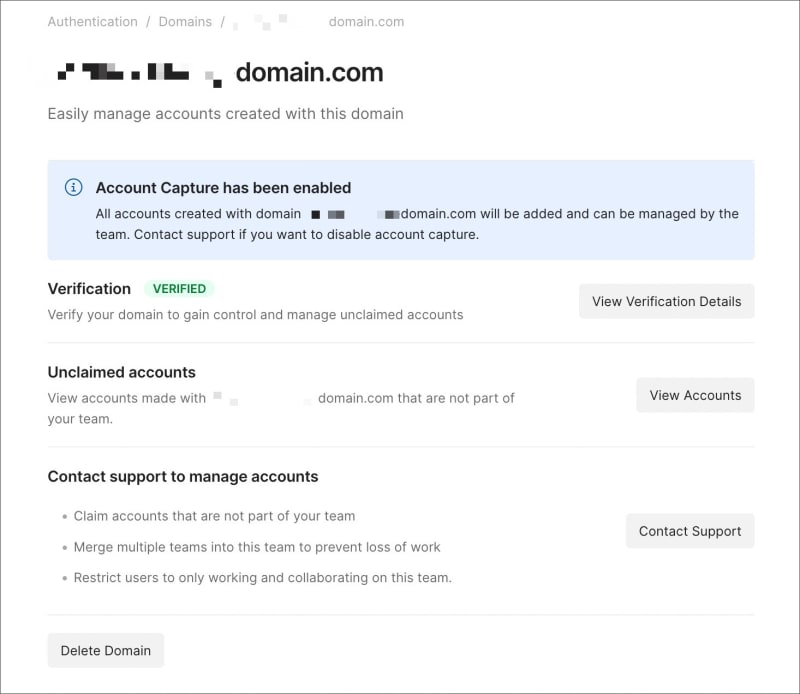This screenshot has height=694, width=800.
Task: Select the Unclaimed accounts section title
Action: coord(121,371)
